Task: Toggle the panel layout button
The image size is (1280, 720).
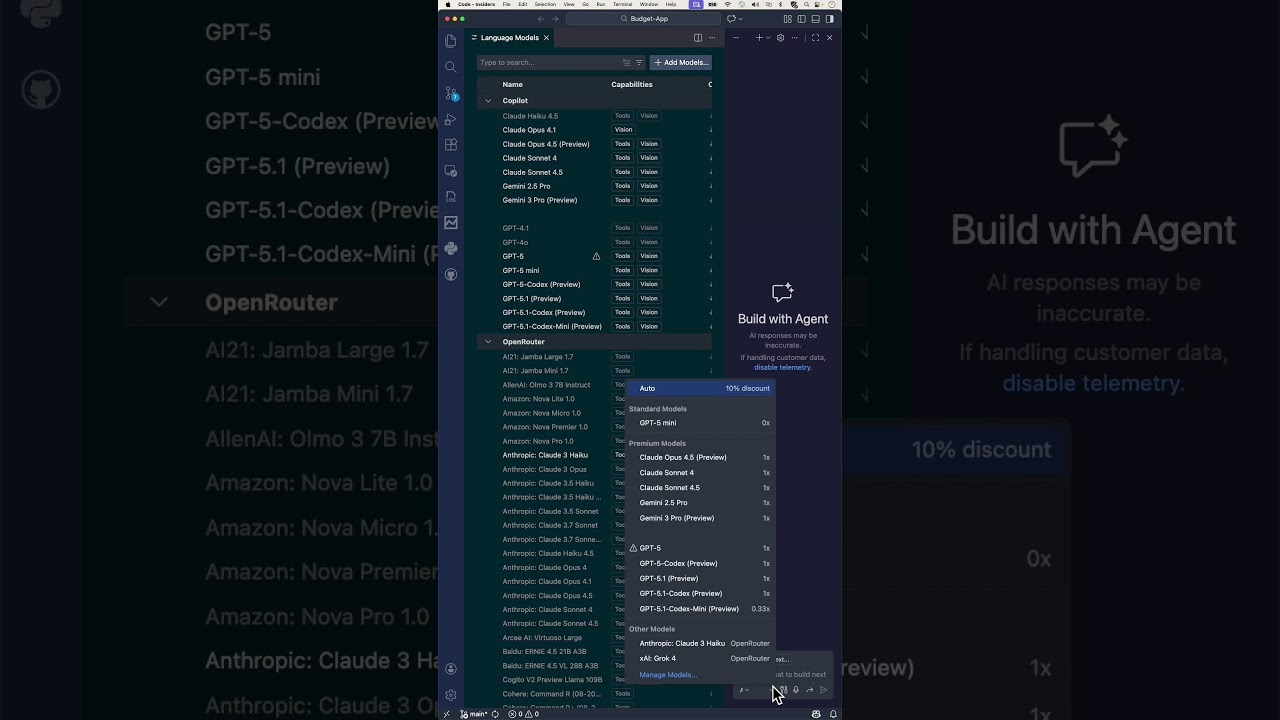Action: click(x=815, y=18)
